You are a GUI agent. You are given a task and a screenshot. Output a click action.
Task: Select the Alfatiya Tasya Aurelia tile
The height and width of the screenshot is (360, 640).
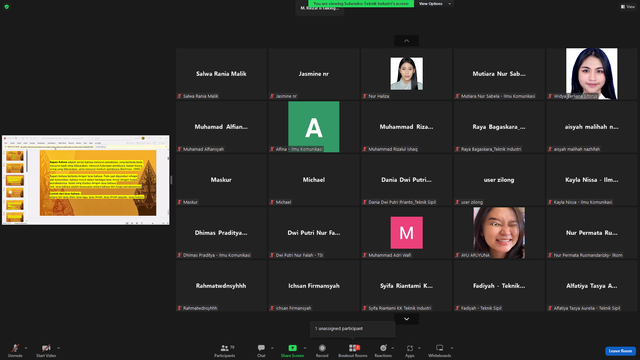591,286
